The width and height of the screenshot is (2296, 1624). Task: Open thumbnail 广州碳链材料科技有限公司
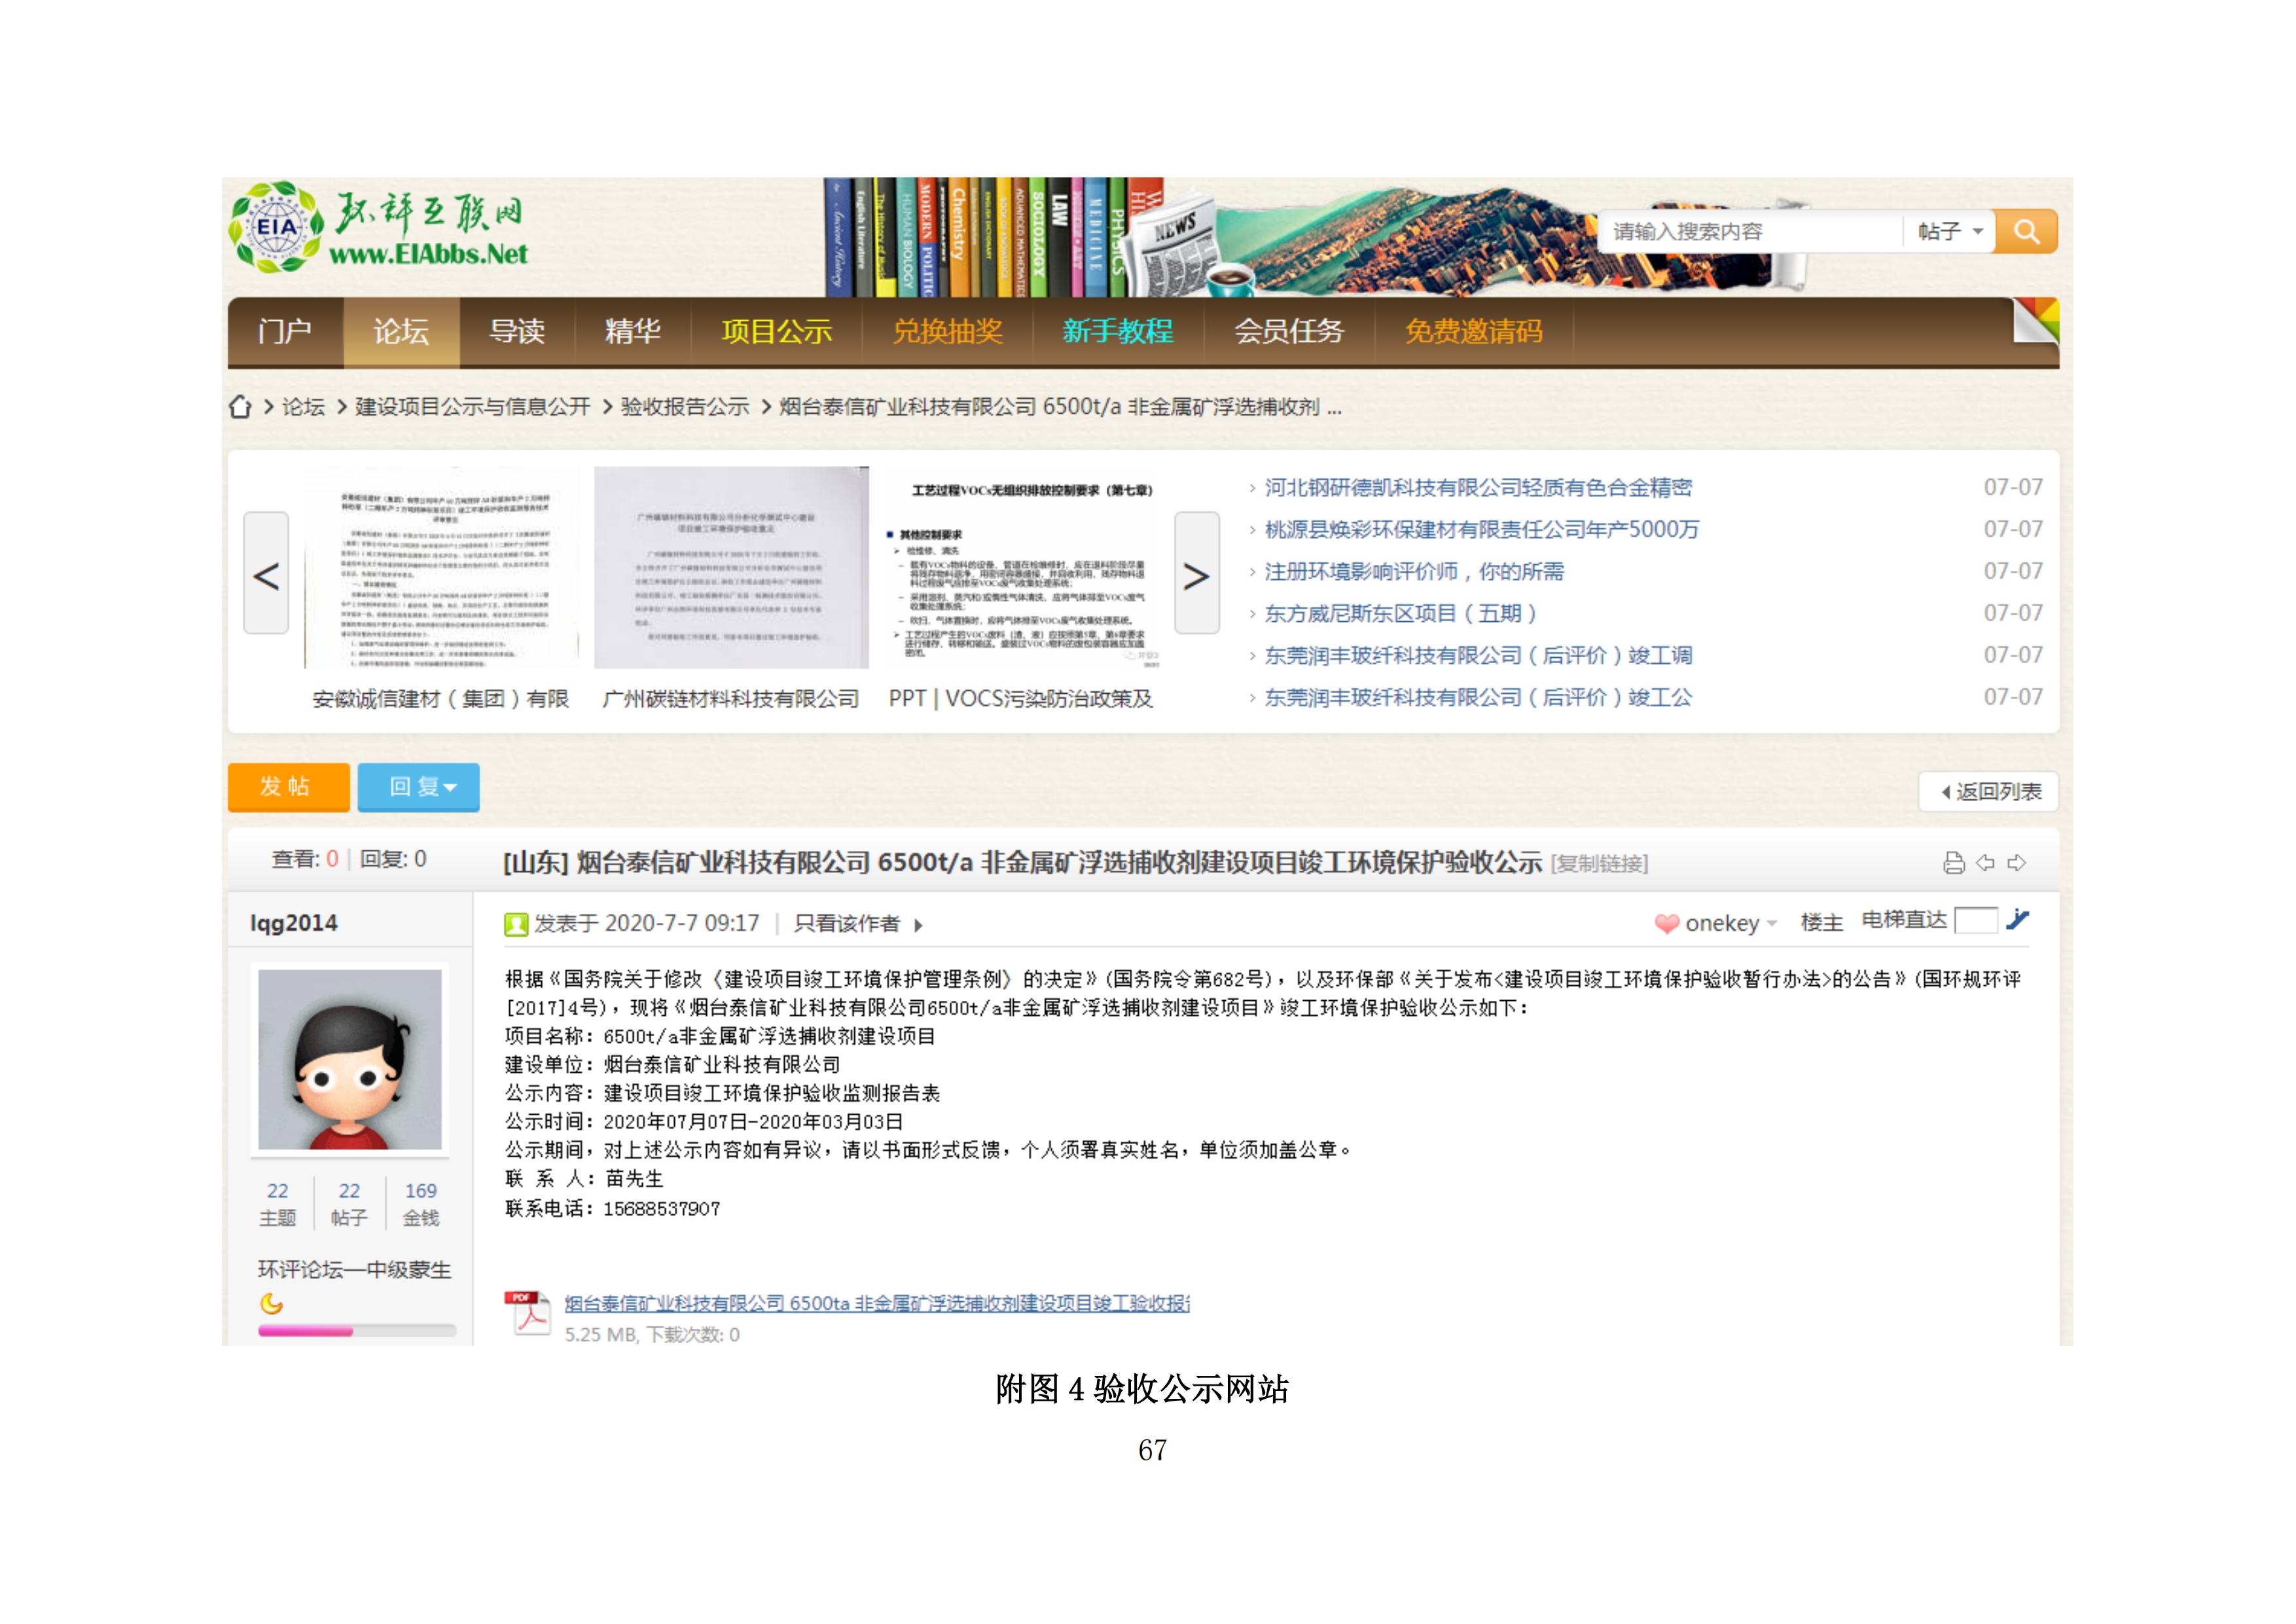pos(731,567)
